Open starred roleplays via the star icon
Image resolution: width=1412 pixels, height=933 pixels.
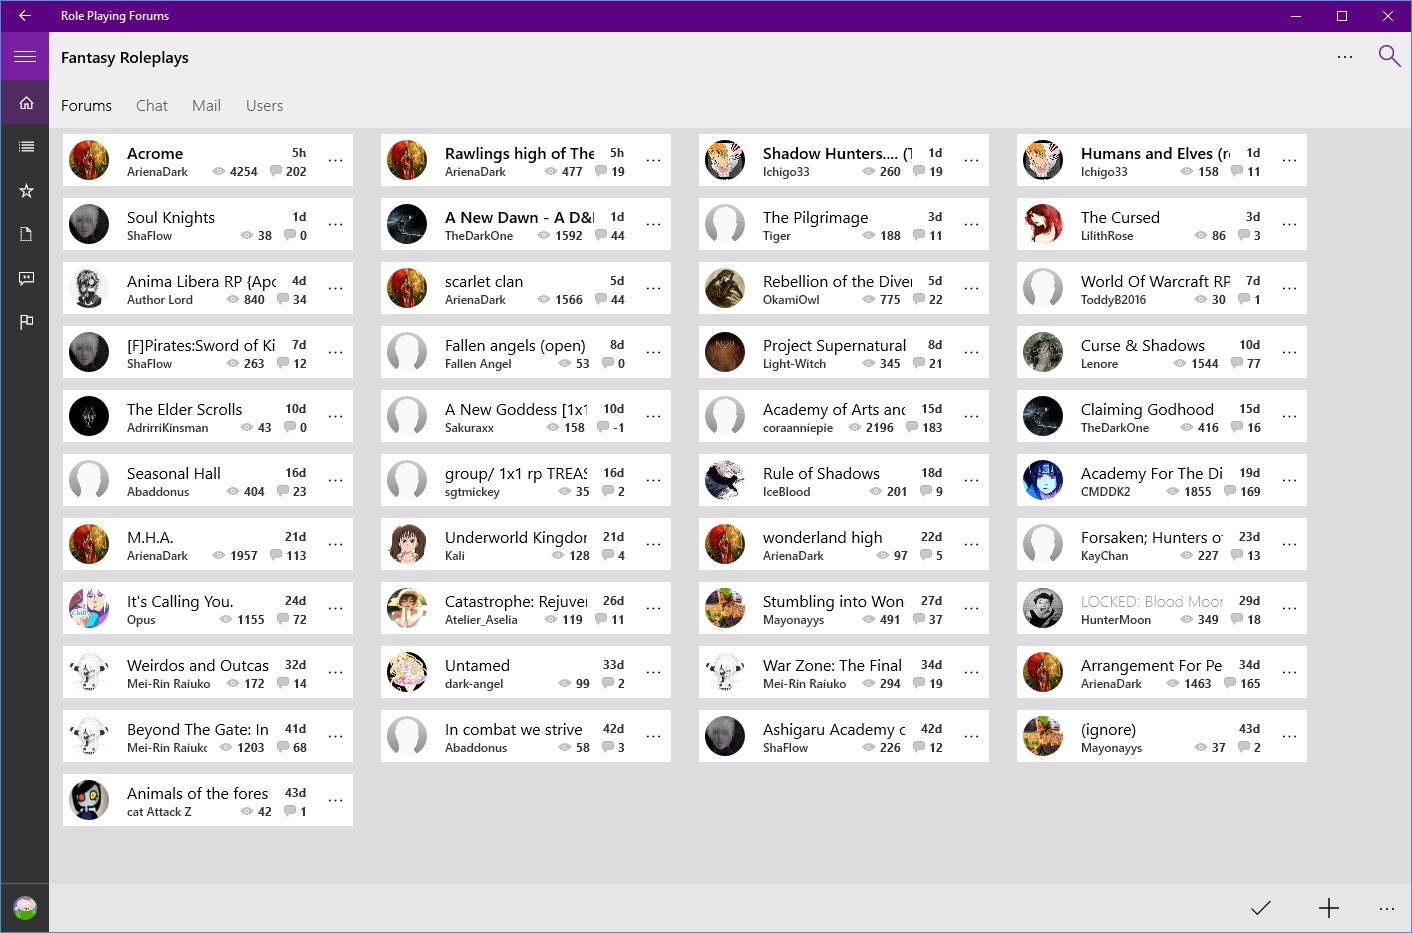click(24, 189)
